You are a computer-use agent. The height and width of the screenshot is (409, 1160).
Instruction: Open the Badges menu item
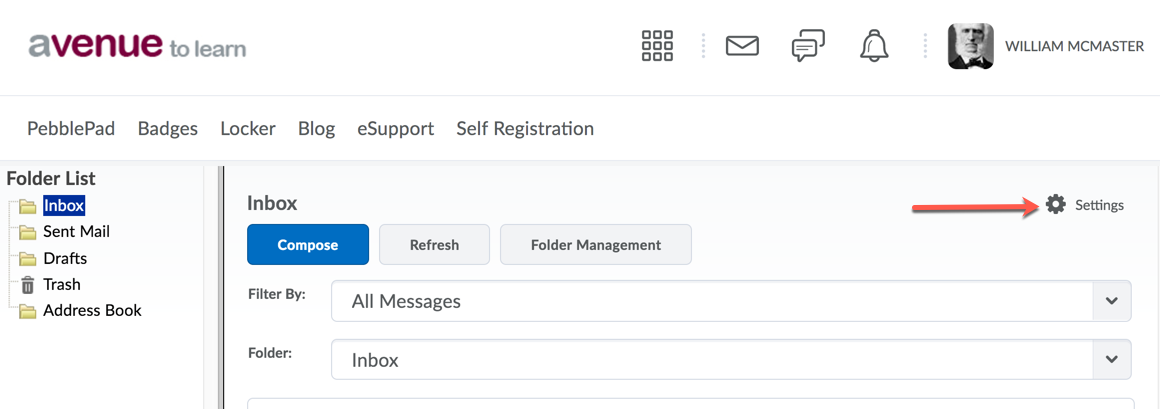tap(168, 128)
